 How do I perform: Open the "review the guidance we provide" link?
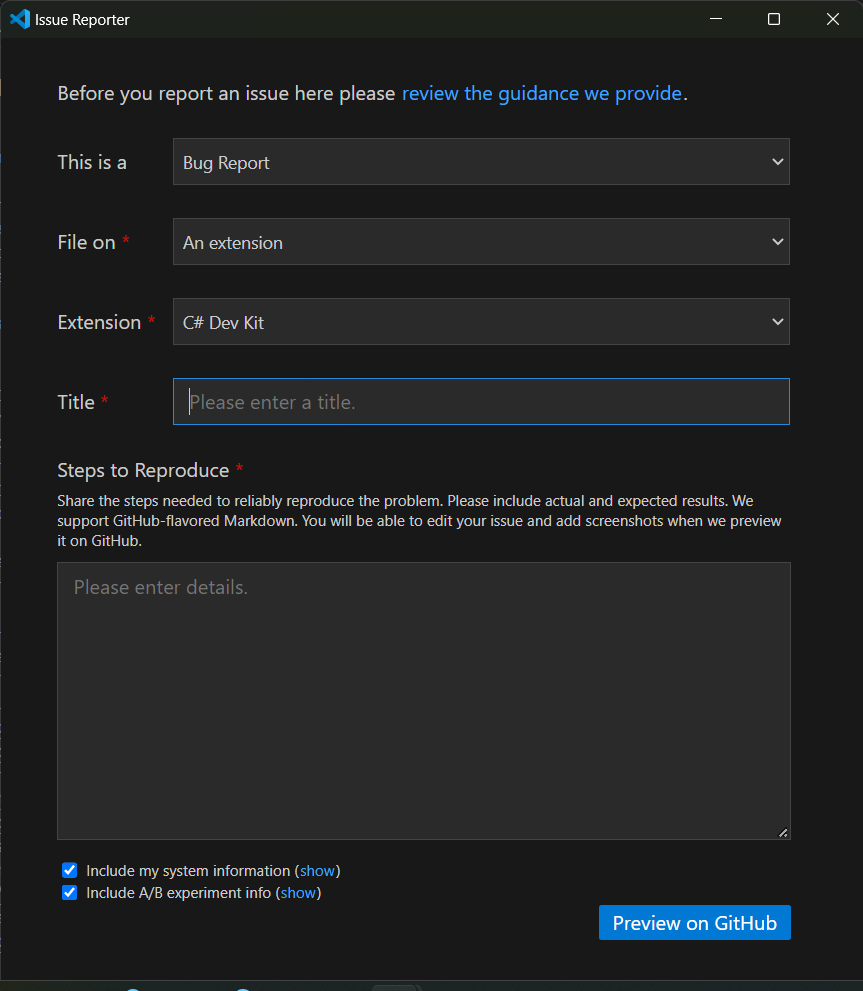click(x=542, y=93)
